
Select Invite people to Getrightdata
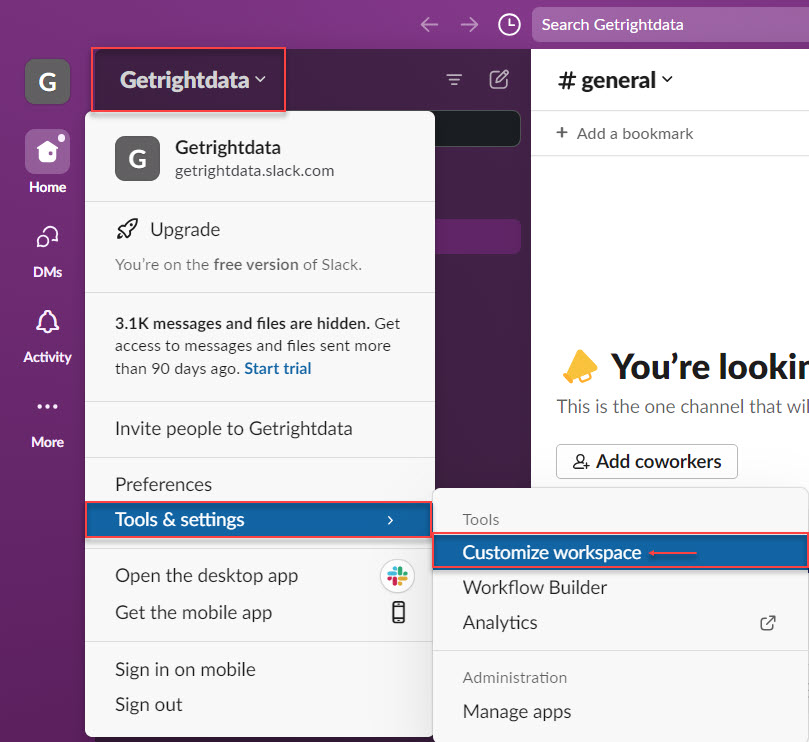coord(260,429)
